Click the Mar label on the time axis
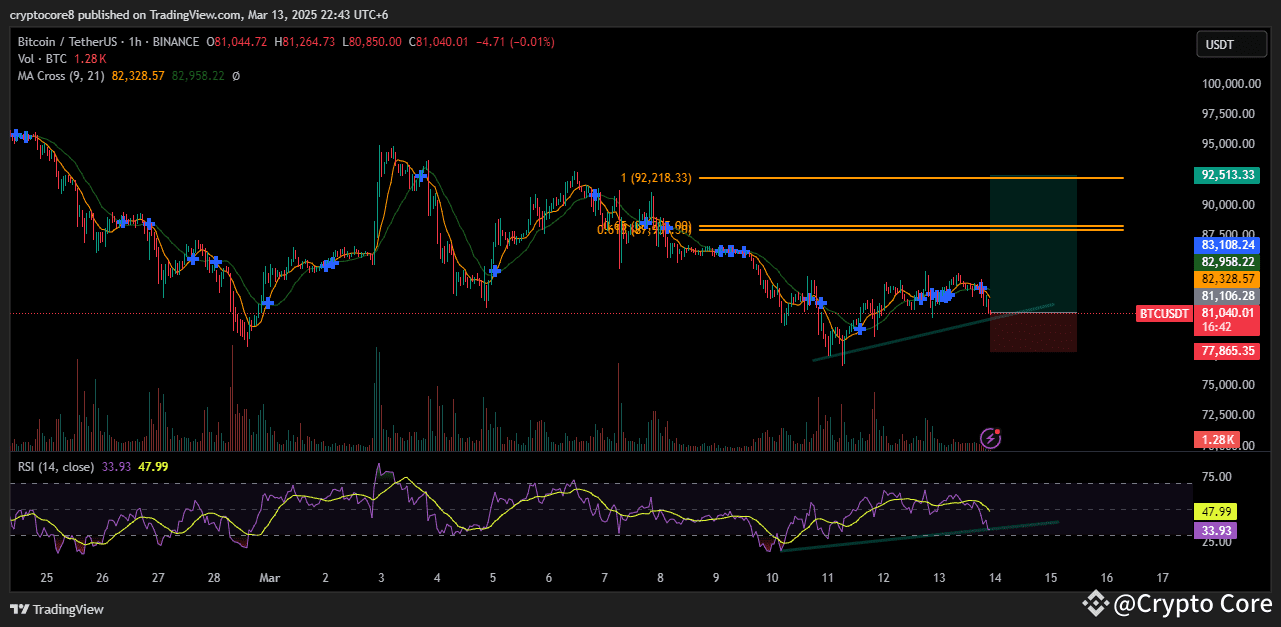Image resolution: width=1281 pixels, height=627 pixels. tap(268, 578)
